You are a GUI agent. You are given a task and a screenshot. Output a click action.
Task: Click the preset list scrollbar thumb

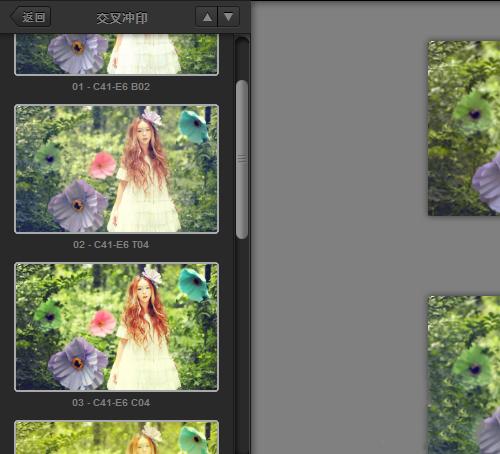tap(242, 159)
